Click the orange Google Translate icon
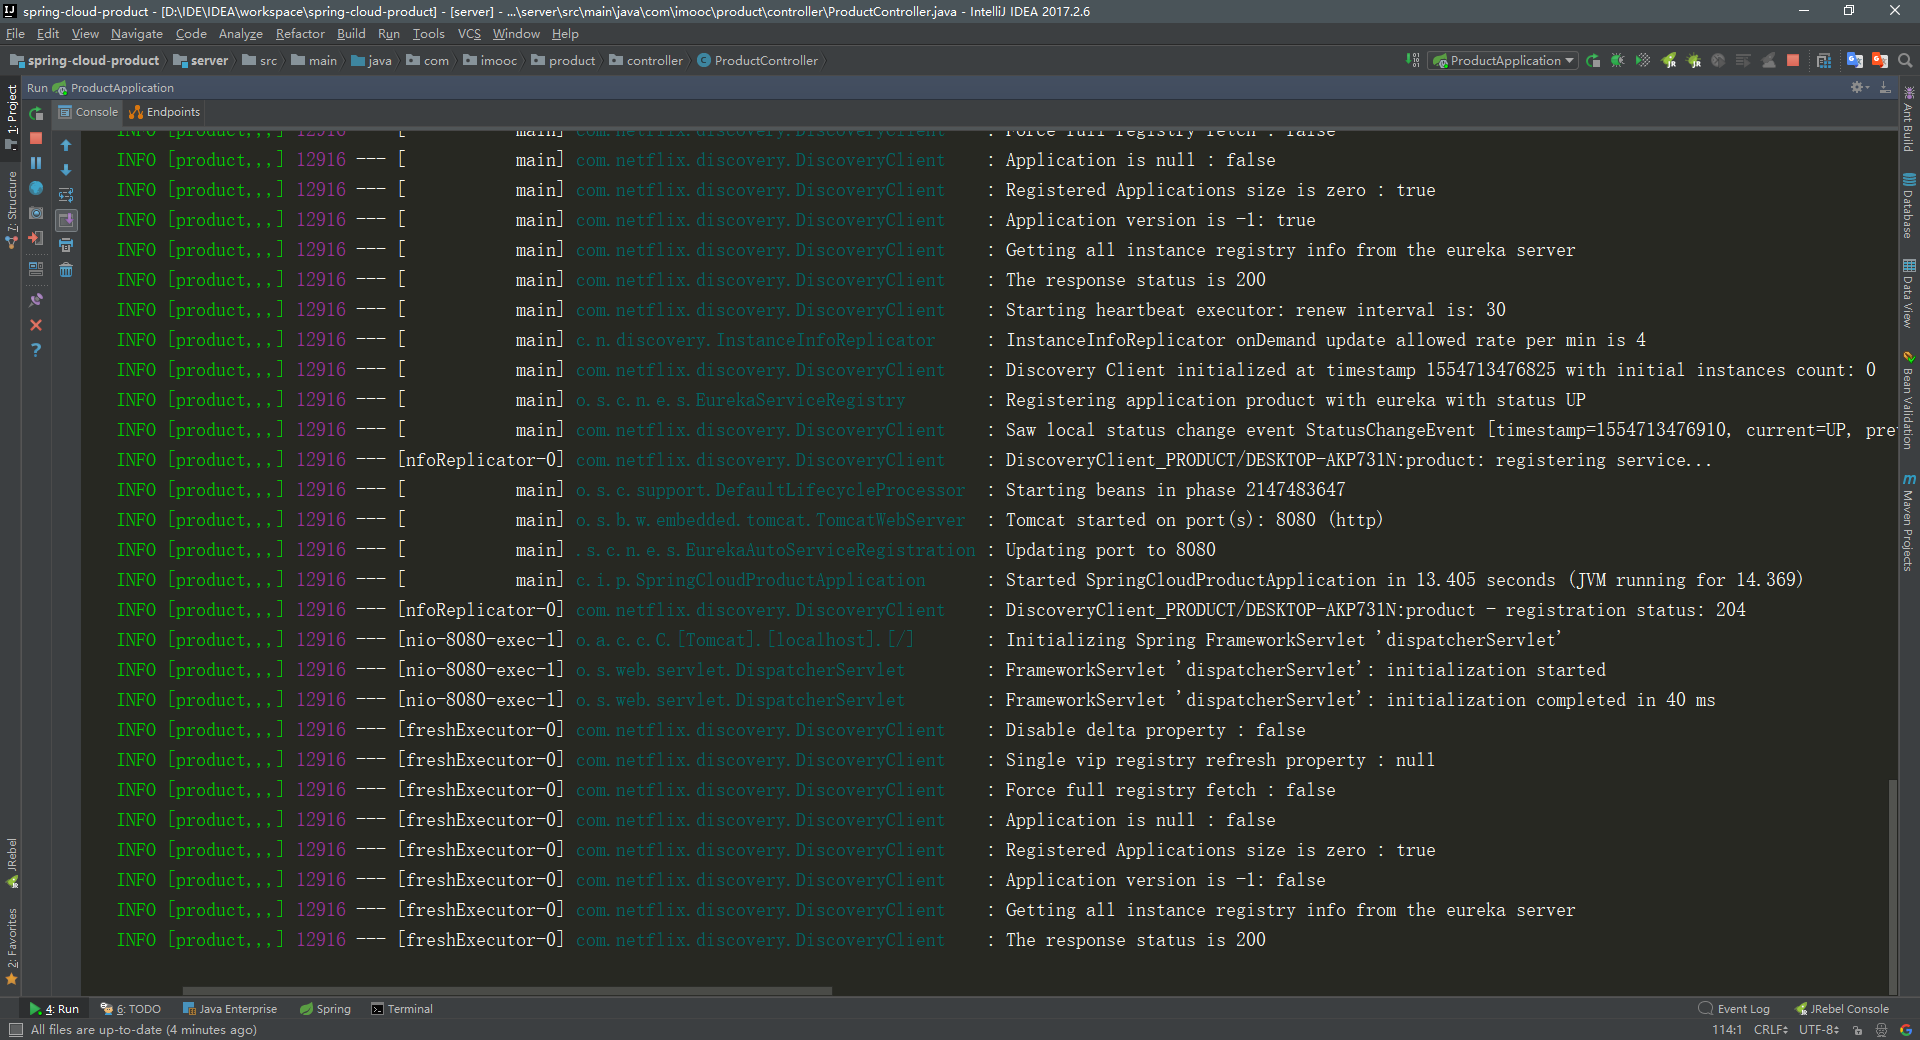 click(1880, 61)
